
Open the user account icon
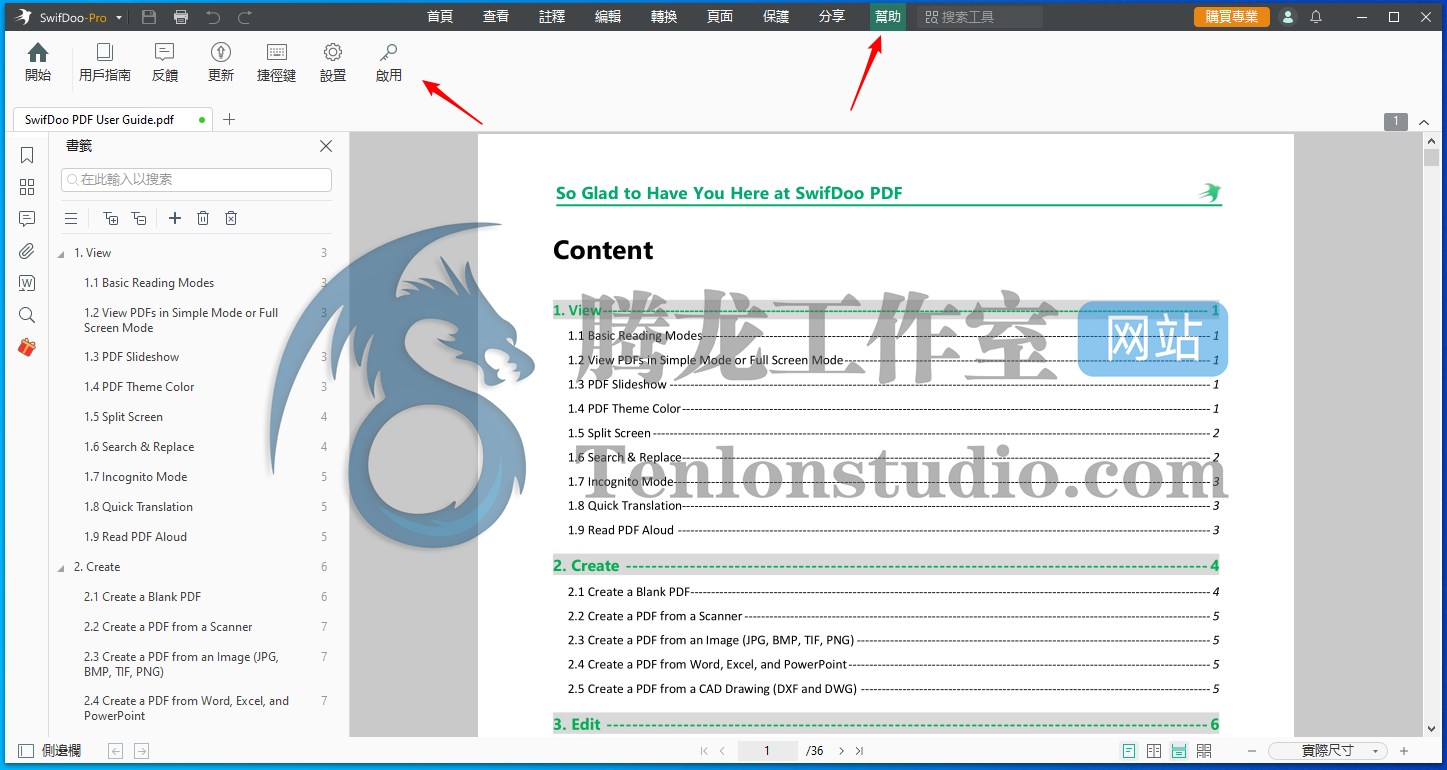[x=1288, y=17]
